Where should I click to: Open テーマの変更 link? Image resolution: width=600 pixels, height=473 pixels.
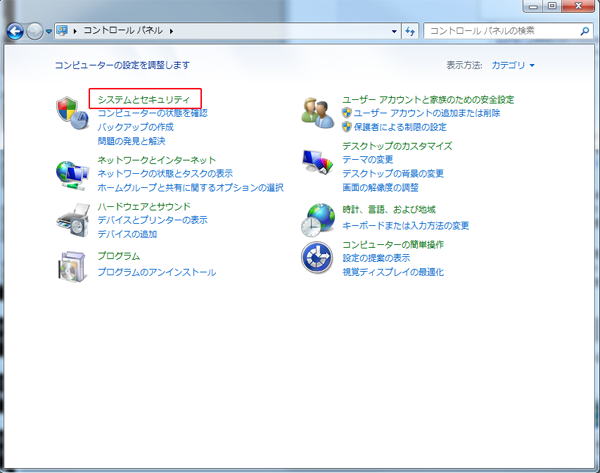tap(367, 160)
